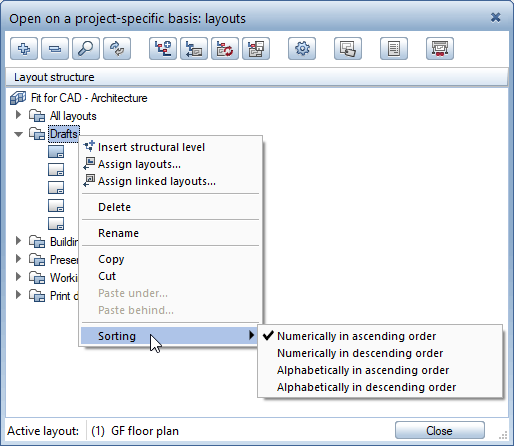514x446 pixels.
Task: Collapse the Drafts folder
Action: pyautogui.click(x=18, y=134)
